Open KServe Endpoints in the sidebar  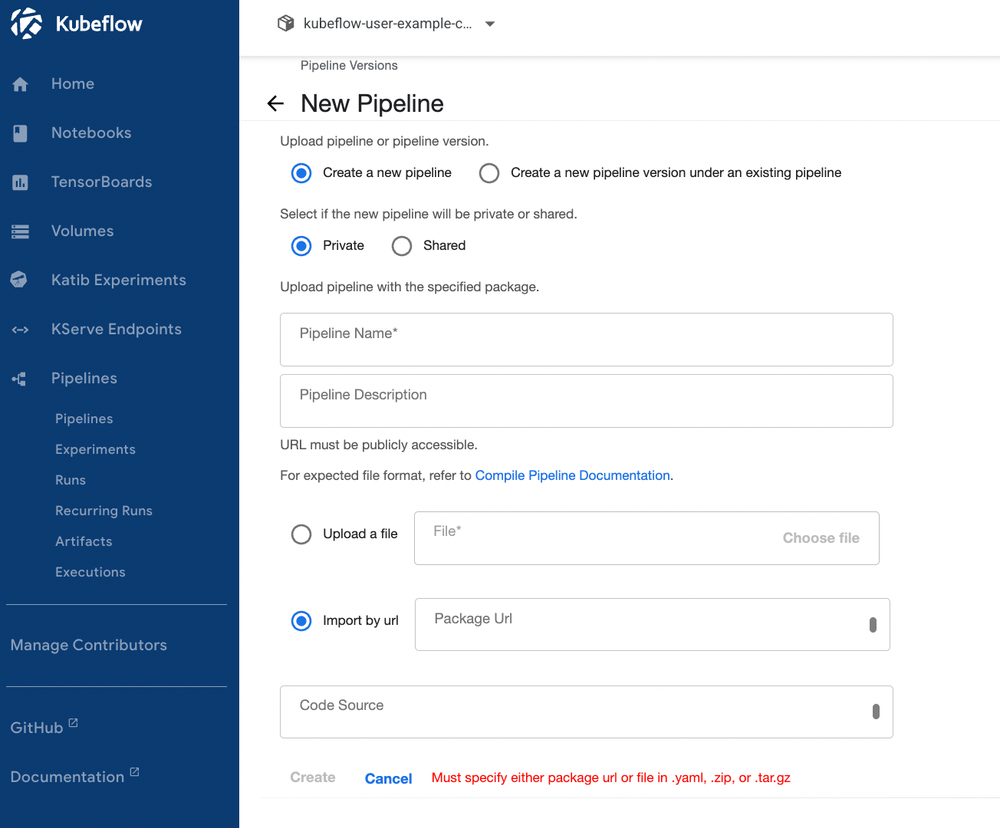[x=116, y=329]
